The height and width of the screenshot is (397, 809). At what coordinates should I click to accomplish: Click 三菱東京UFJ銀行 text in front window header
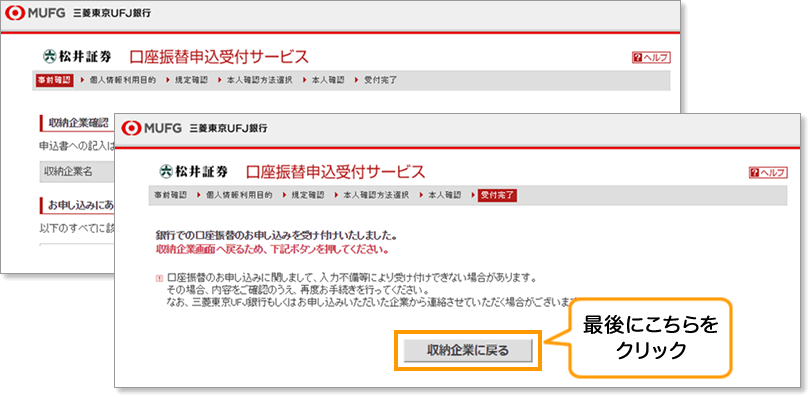(x=228, y=129)
